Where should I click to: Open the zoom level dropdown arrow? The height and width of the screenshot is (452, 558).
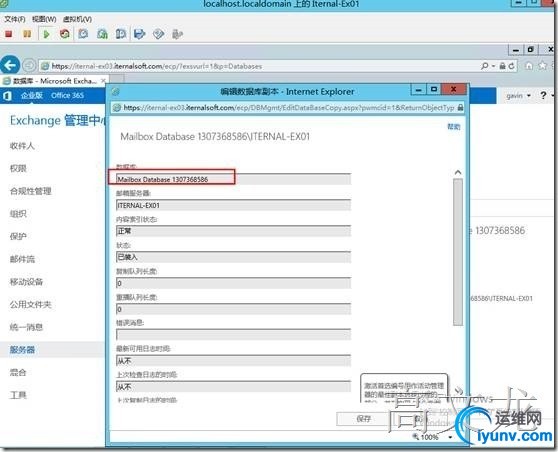451,437
